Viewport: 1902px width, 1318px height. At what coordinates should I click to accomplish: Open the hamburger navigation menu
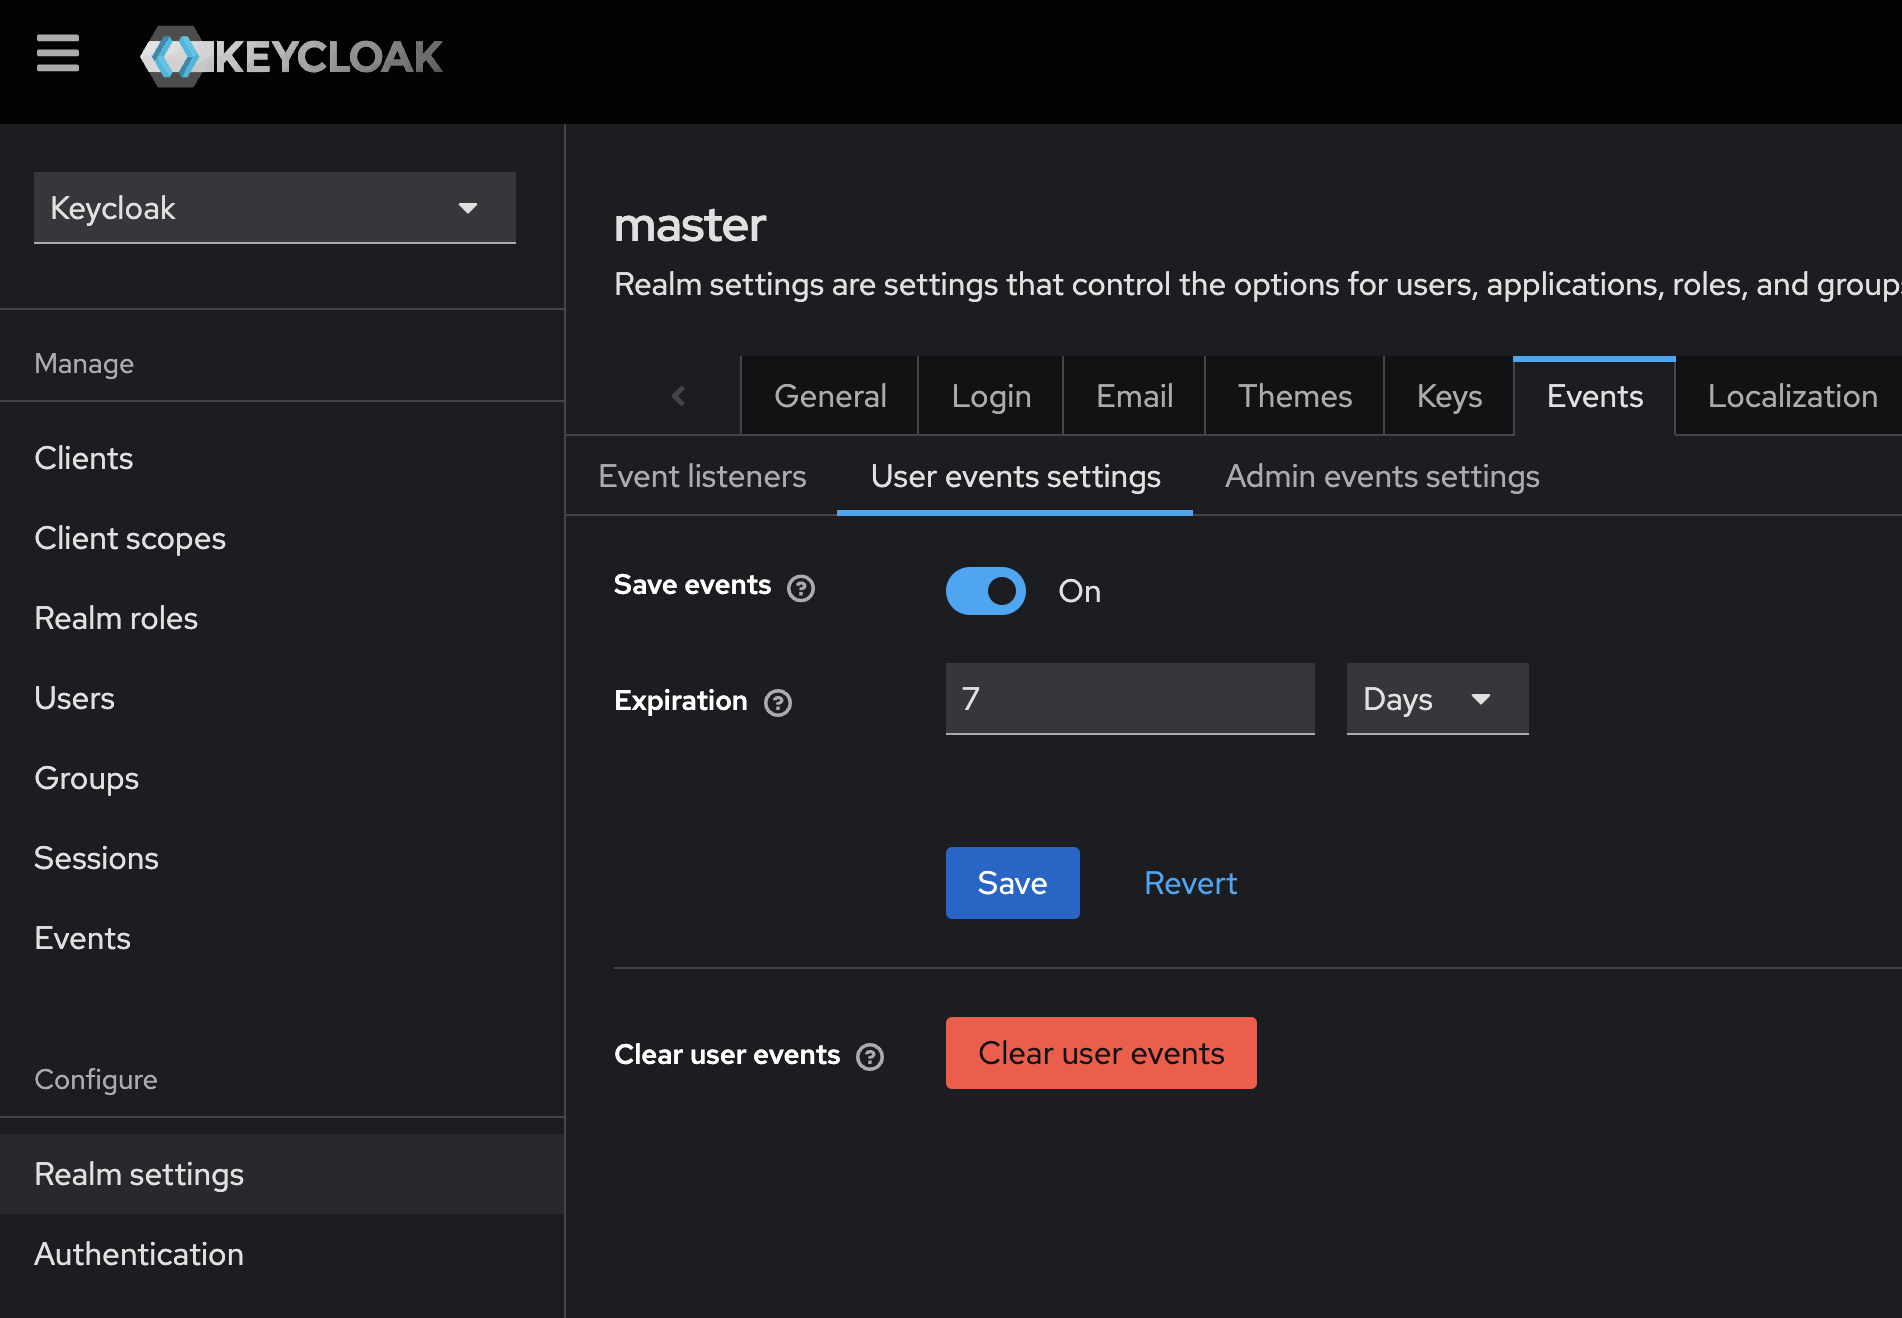(x=57, y=54)
